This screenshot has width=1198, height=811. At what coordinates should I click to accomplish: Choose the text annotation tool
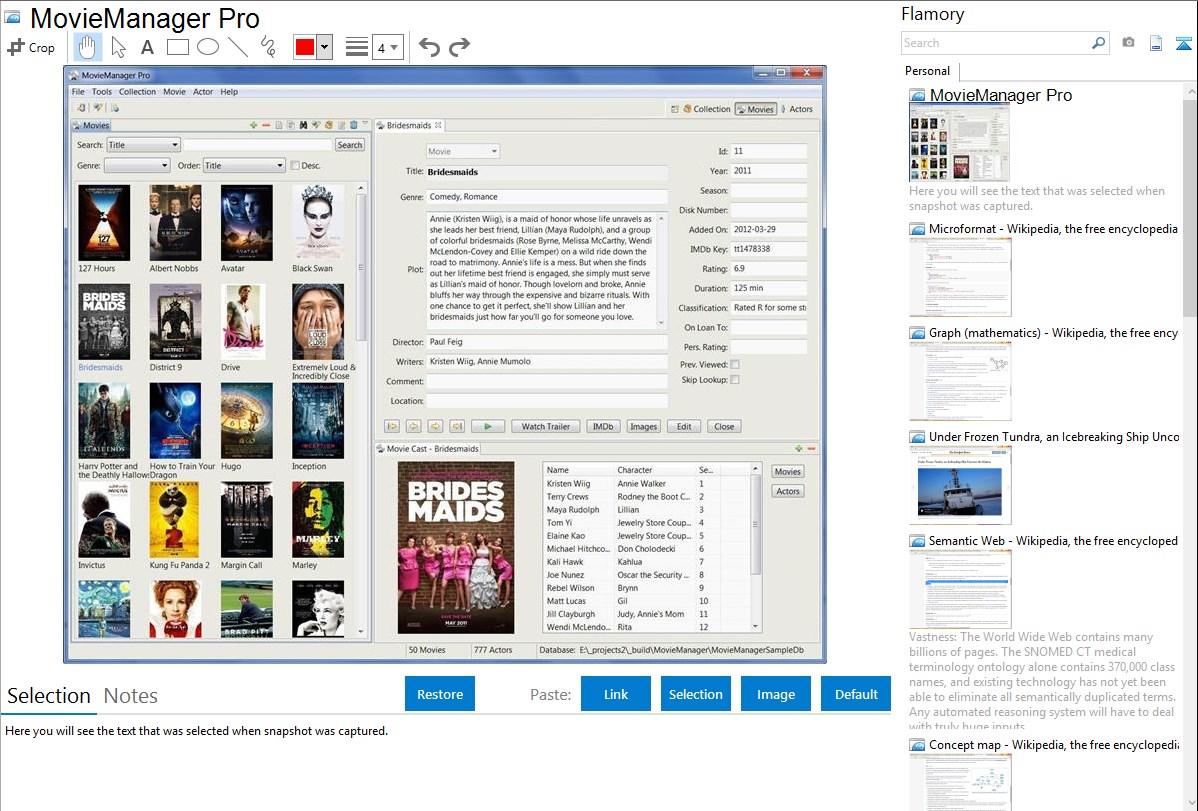147,47
